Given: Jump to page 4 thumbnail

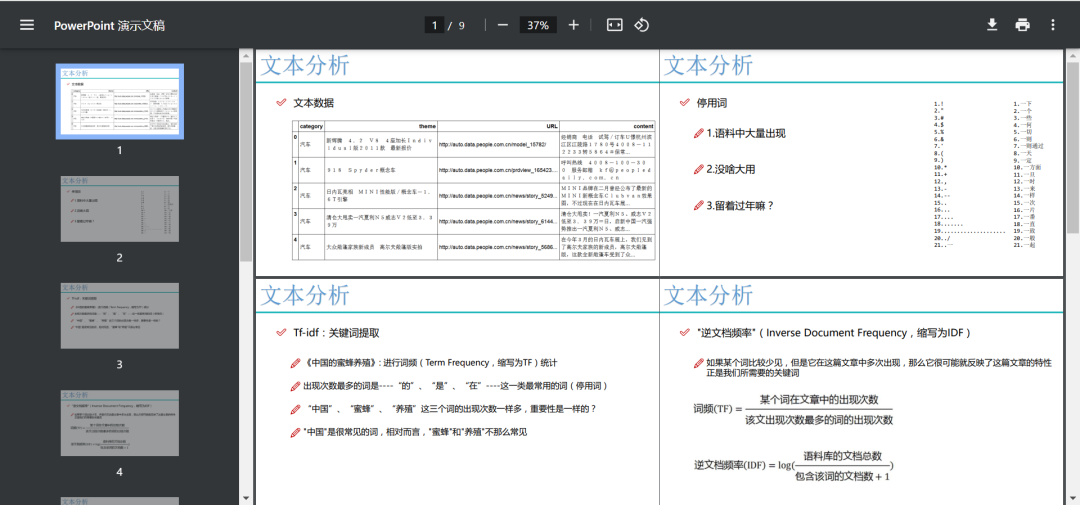Looking at the screenshot, I should click(x=120, y=422).
